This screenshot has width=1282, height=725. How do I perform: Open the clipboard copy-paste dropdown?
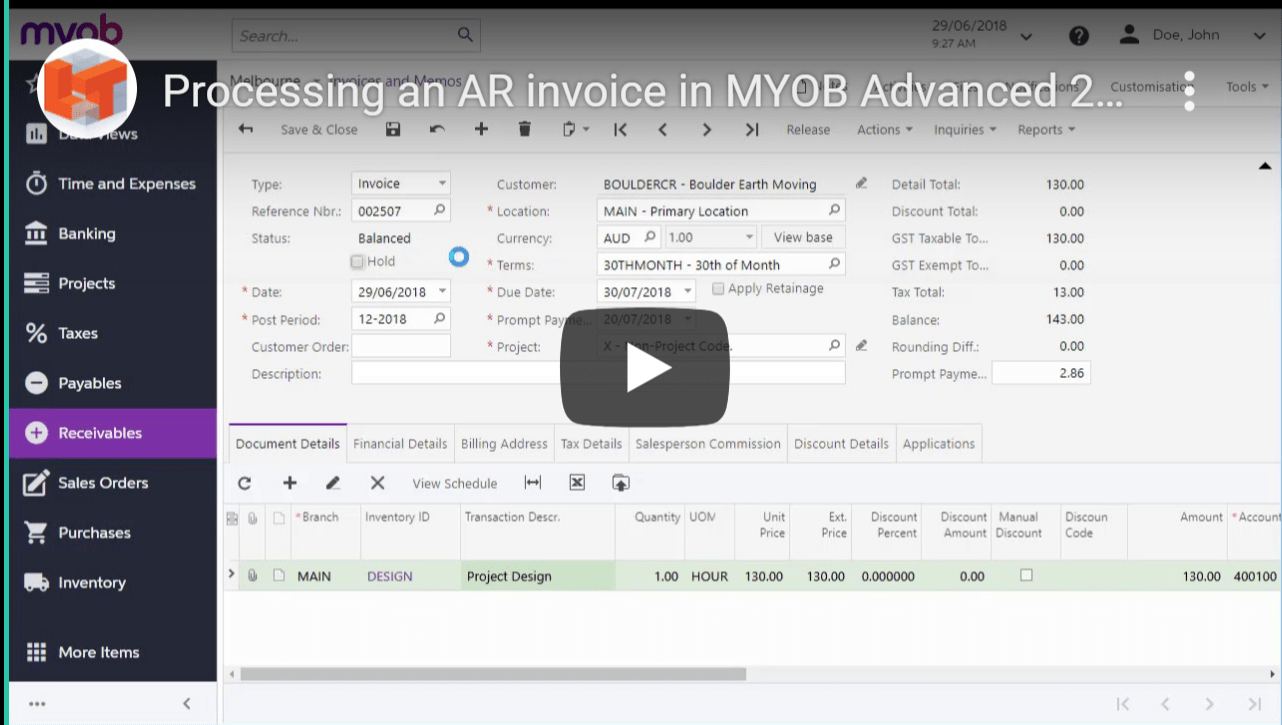point(575,129)
